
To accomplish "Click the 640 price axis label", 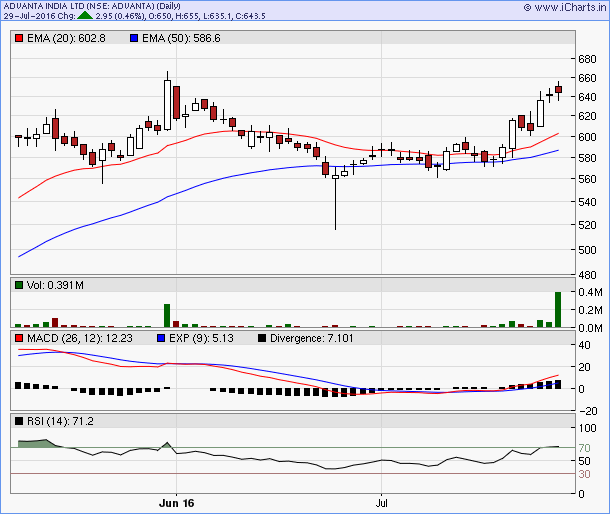I will [x=587, y=97].
